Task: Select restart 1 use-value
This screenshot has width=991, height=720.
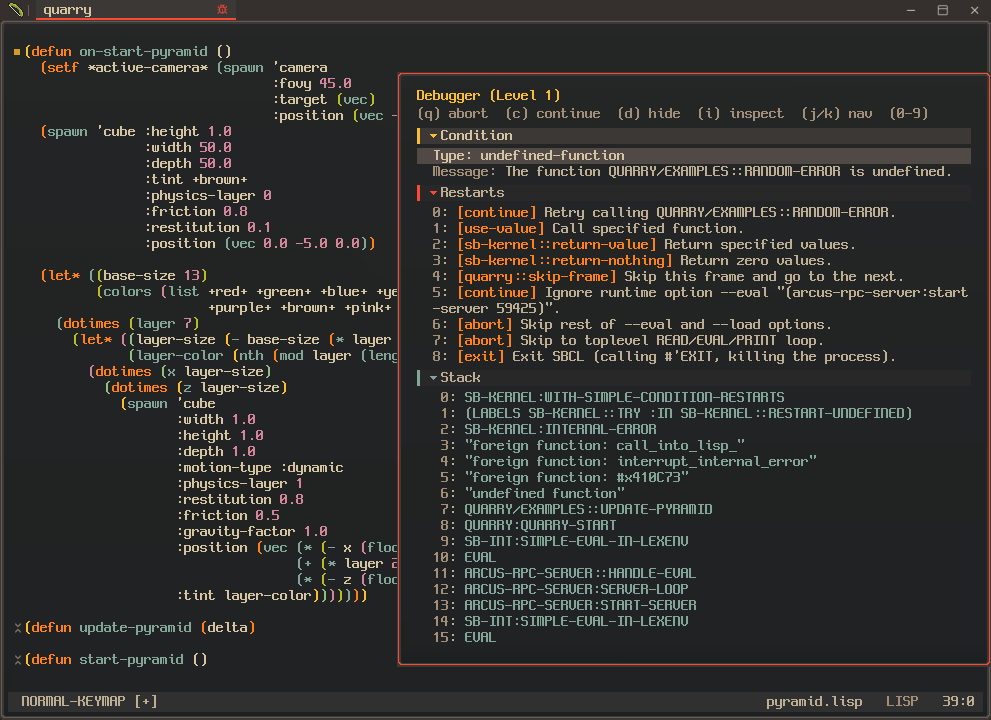Action: point(500,229)
